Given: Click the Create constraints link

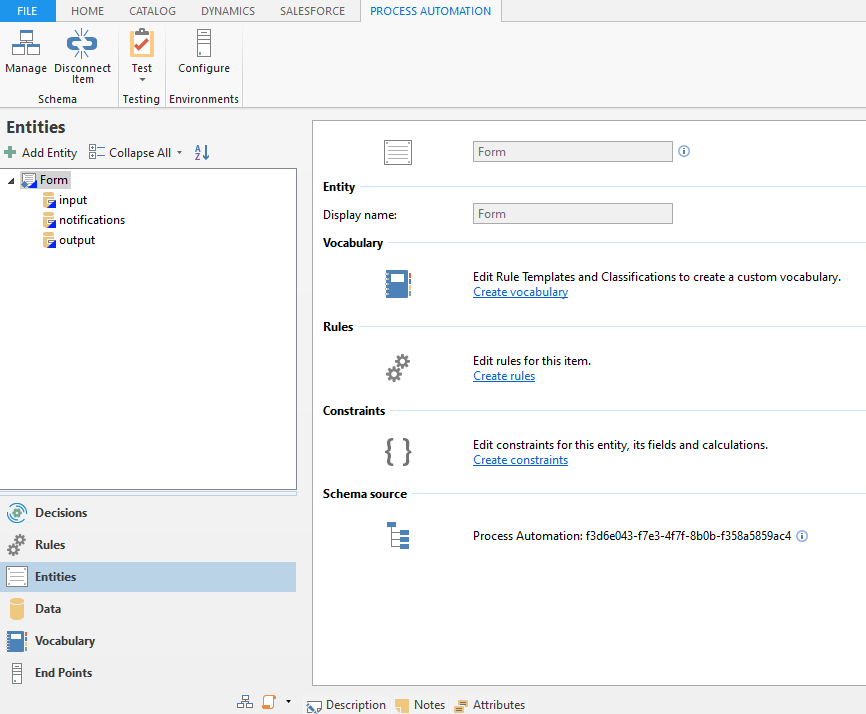Looking at the screenshot, I should (x=520, y=460).
